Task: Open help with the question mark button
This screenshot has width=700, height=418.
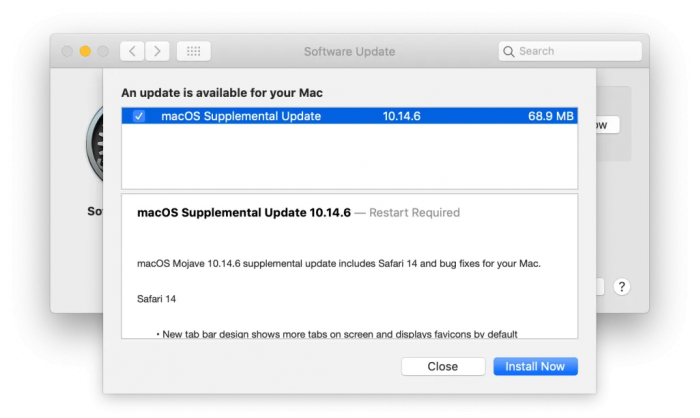Action: 621,287
